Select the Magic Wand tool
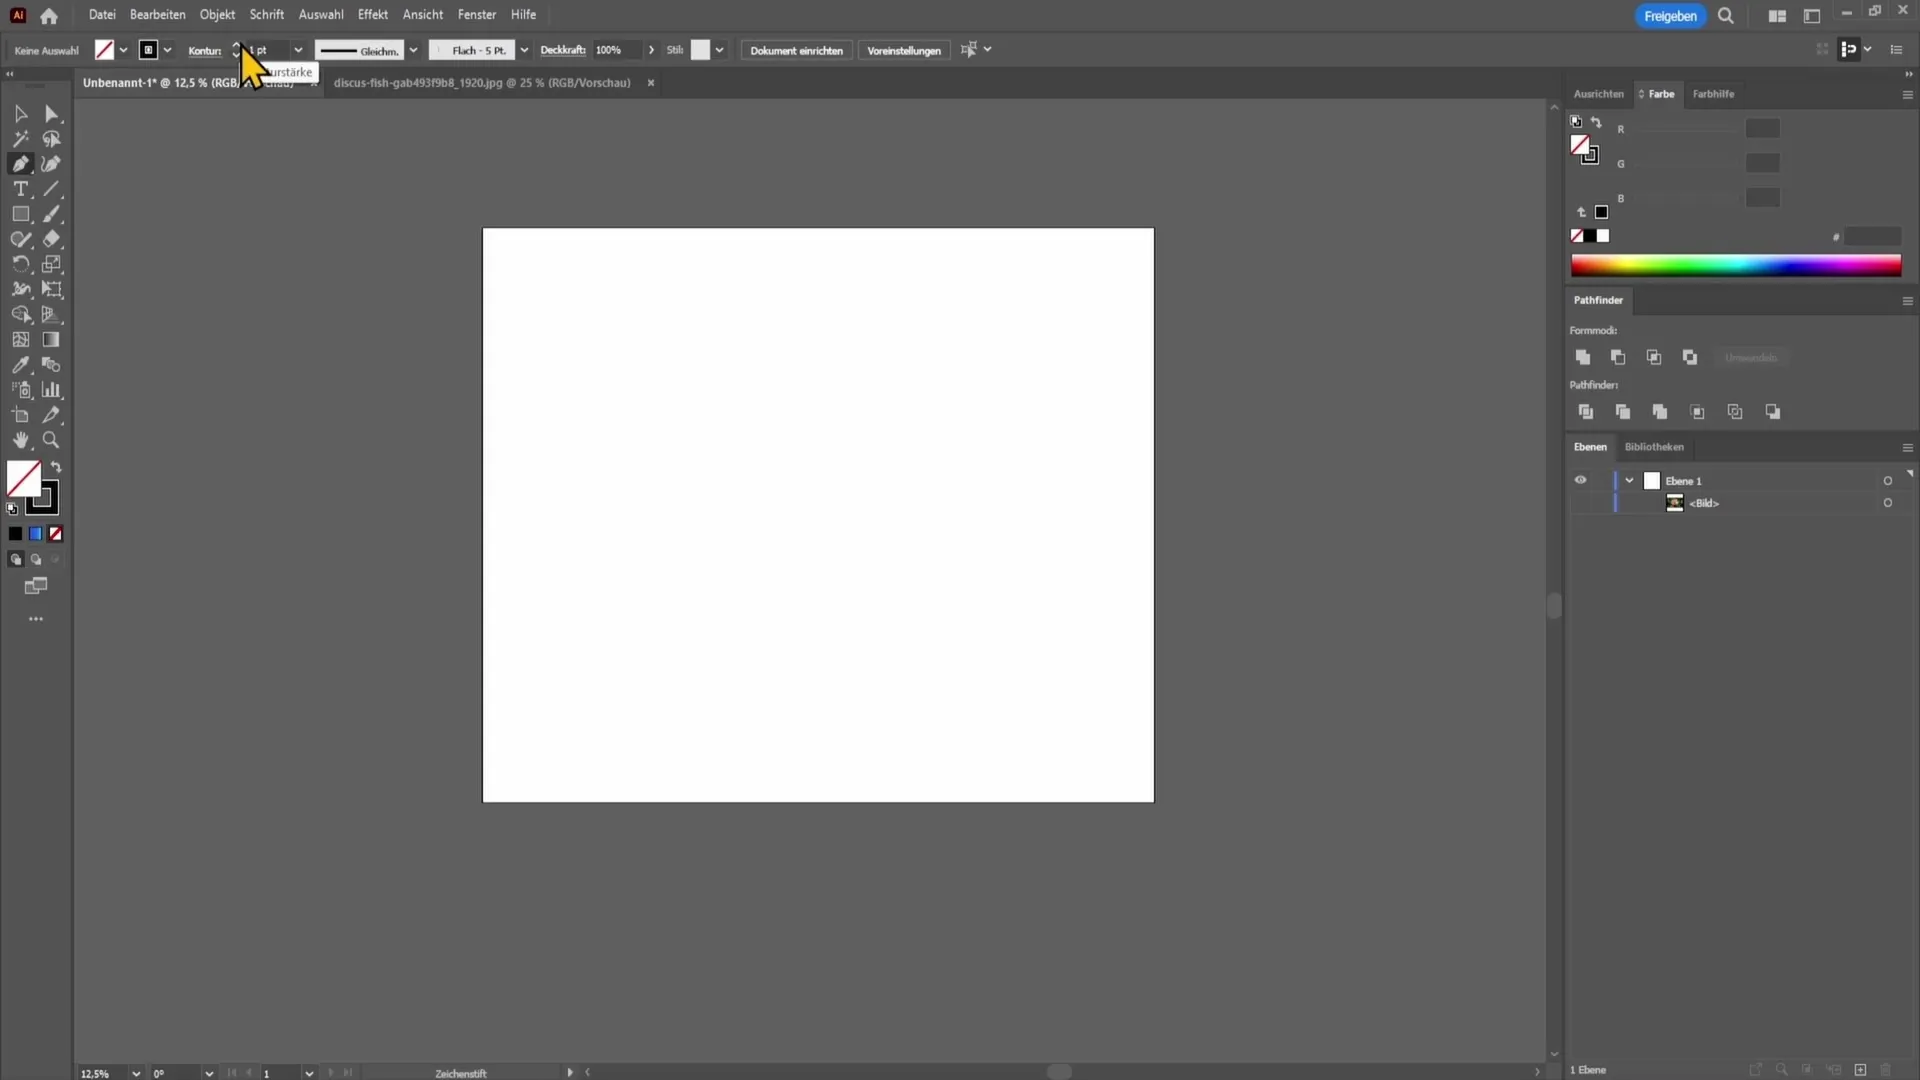 20,139
